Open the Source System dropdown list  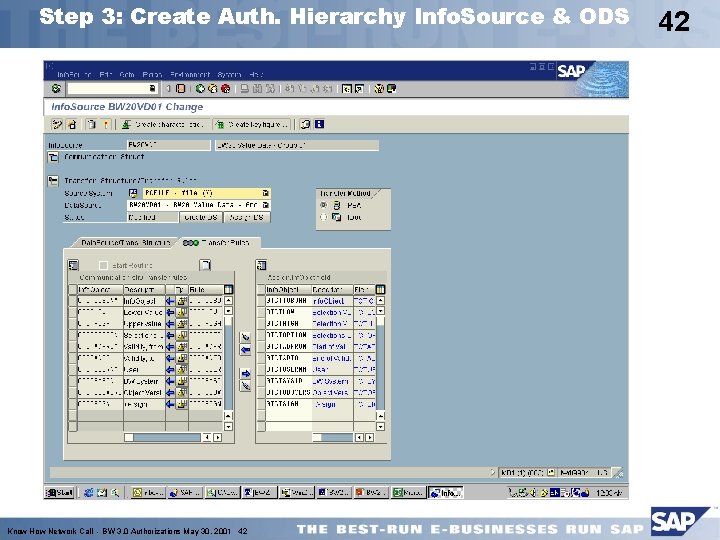265,193
